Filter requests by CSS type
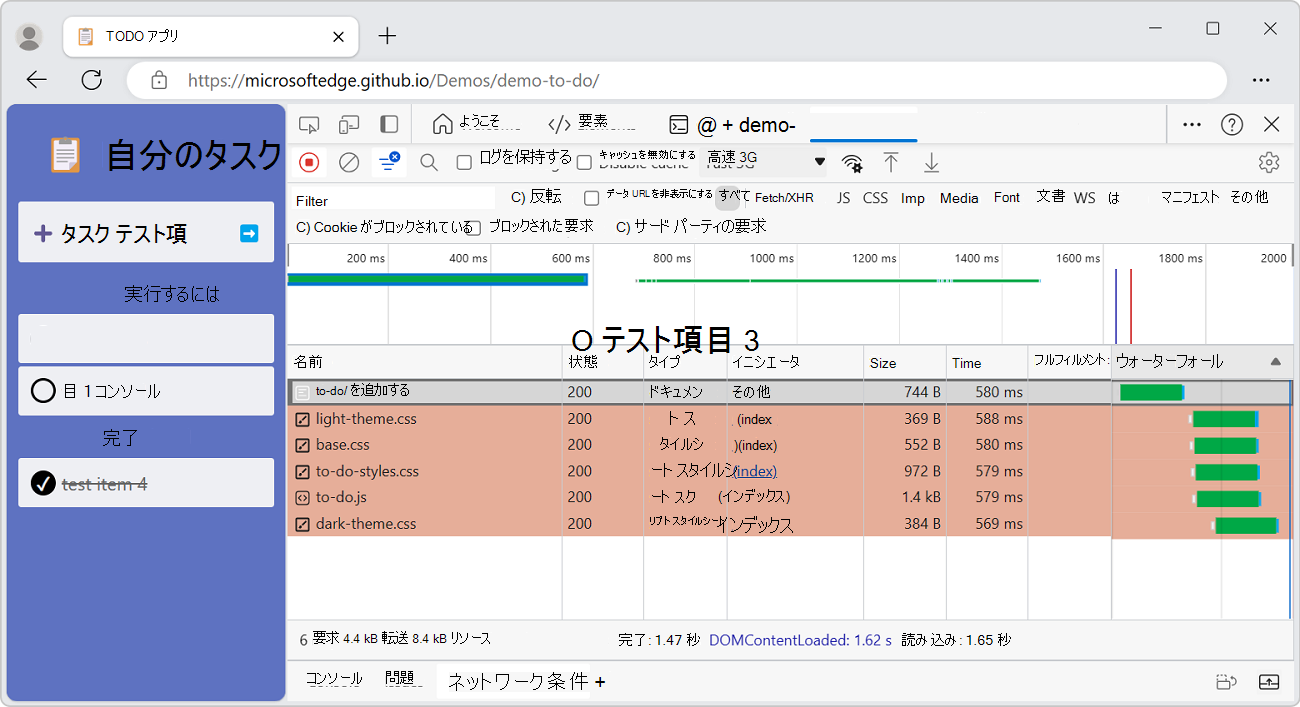Viewport: 1300px width, 707px height. tap(875, 198)
